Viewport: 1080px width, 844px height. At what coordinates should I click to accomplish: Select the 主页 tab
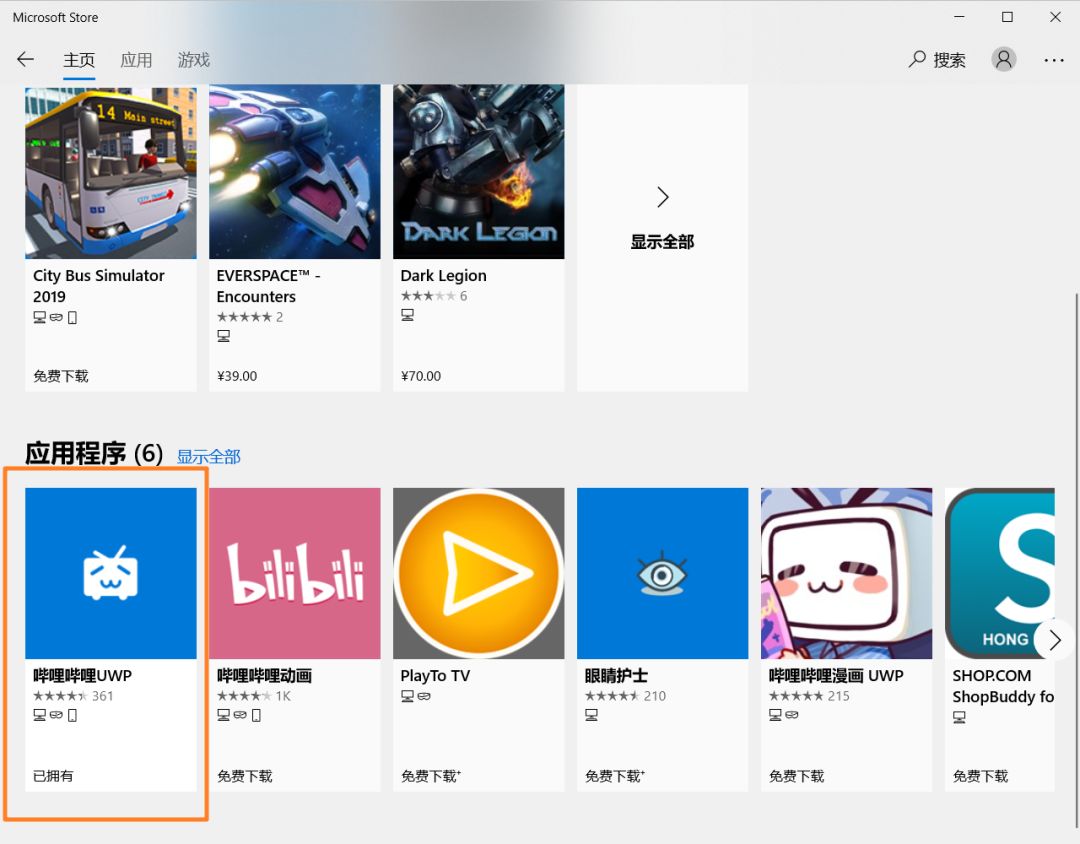(79, 60)
